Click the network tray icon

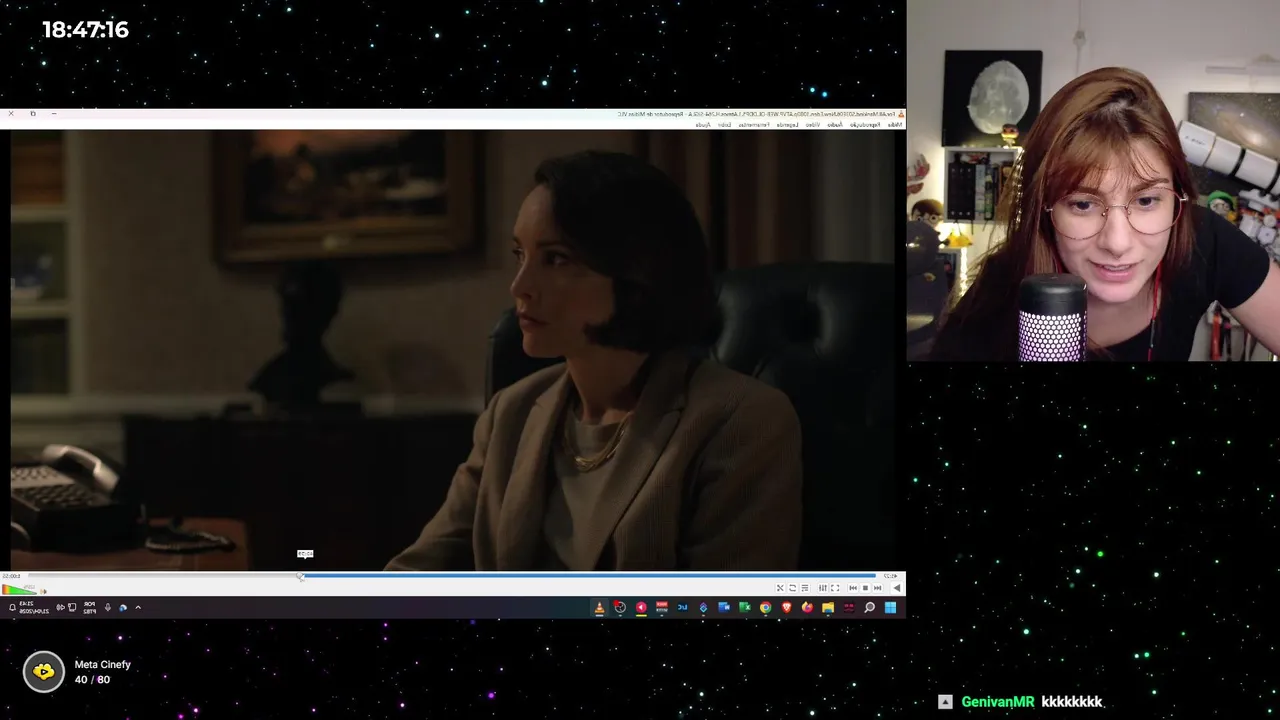[72, 607]
